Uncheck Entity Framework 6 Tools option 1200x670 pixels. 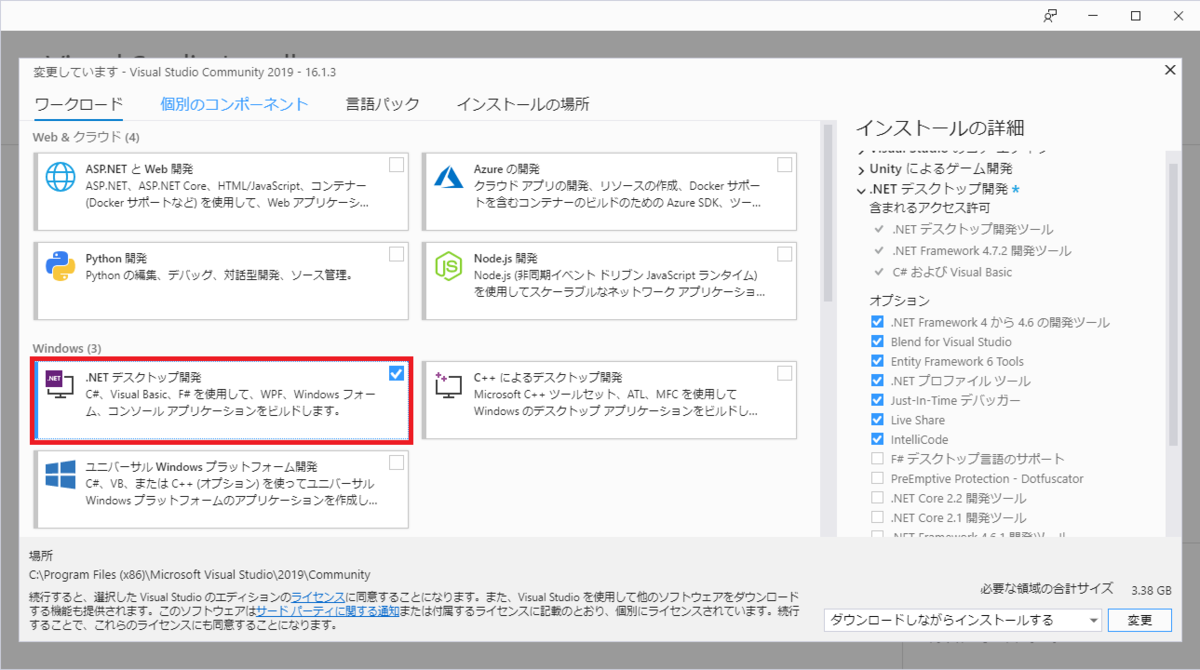pos(877,361)
